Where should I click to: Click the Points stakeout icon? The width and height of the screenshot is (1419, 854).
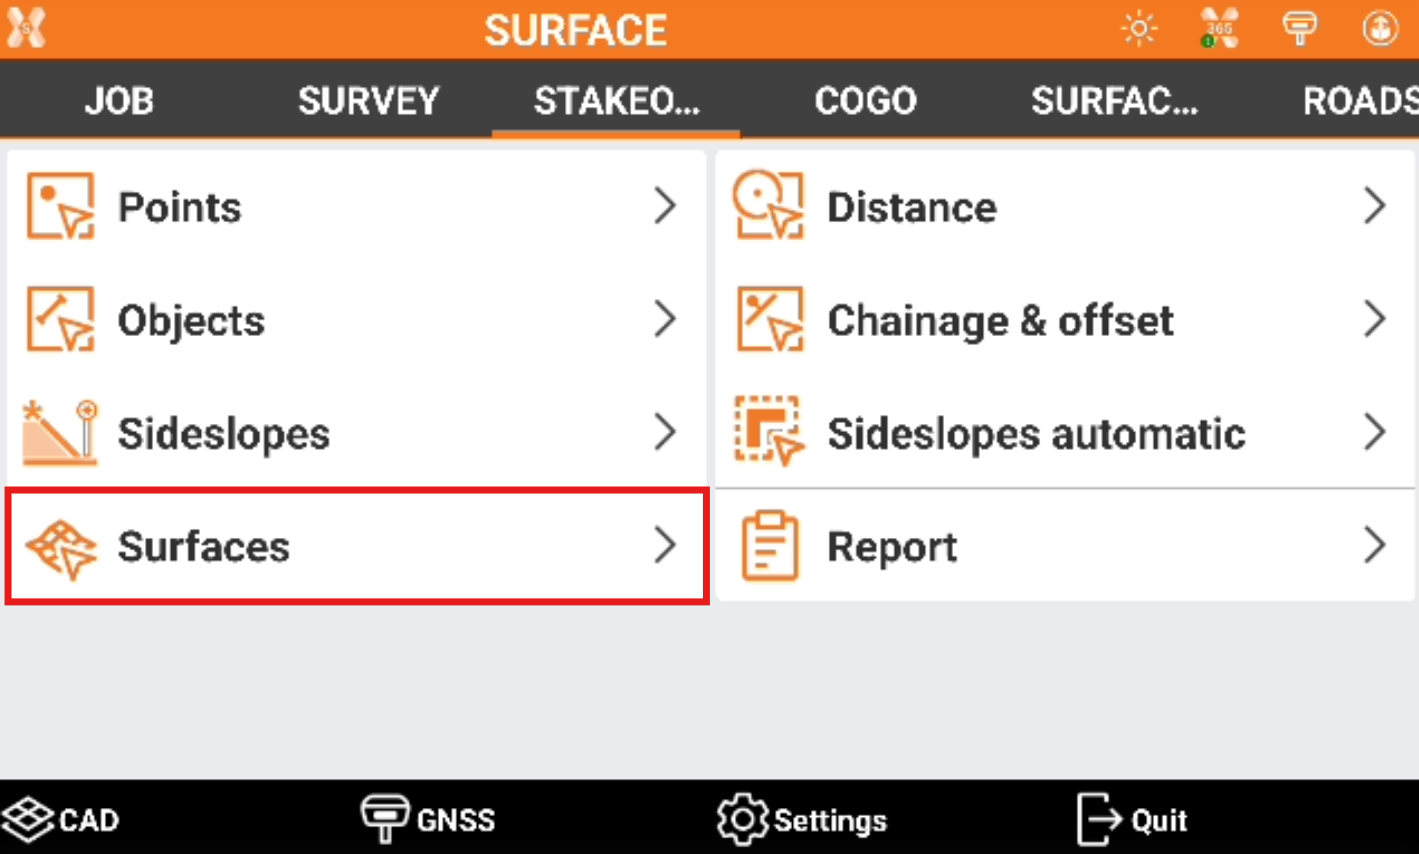[60, 207]
